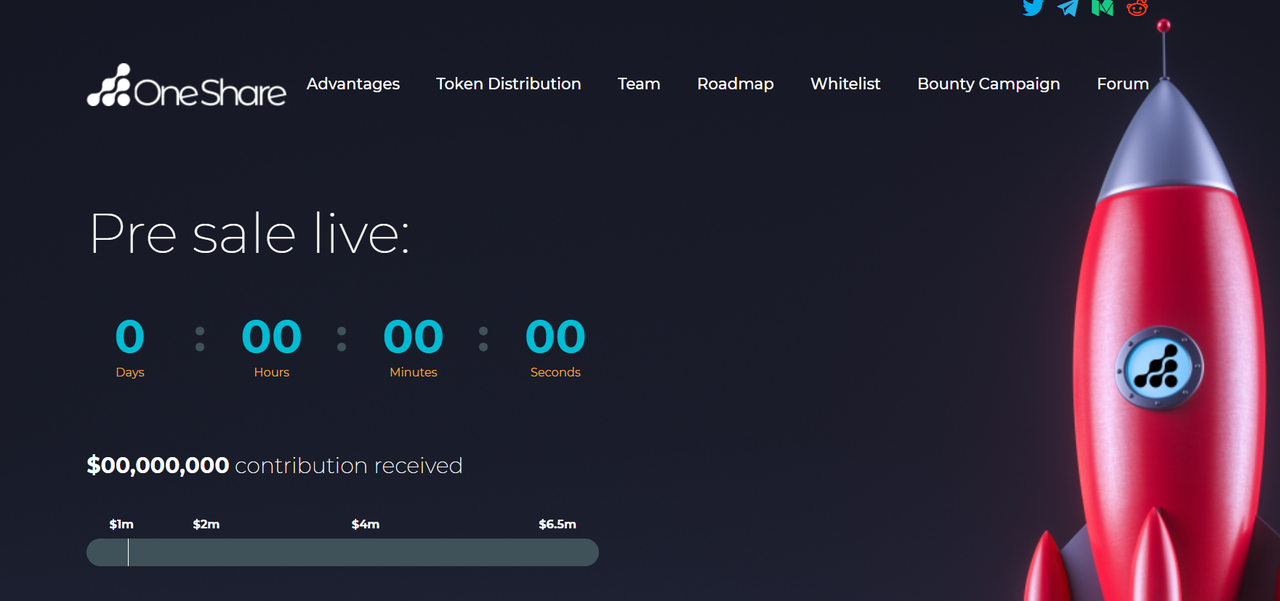
Task: Click the rocket's porthole logo emblem
Action: [x=1160, y=368]
